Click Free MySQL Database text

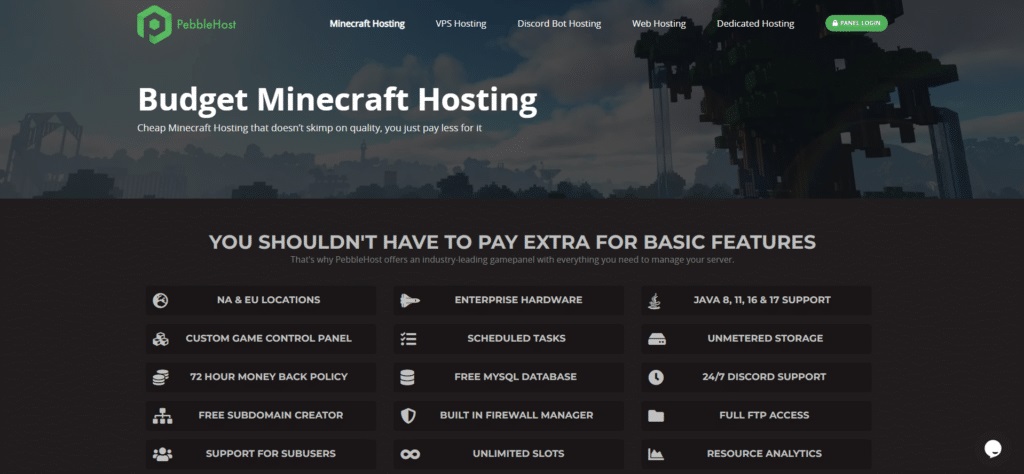pos(516,377)
